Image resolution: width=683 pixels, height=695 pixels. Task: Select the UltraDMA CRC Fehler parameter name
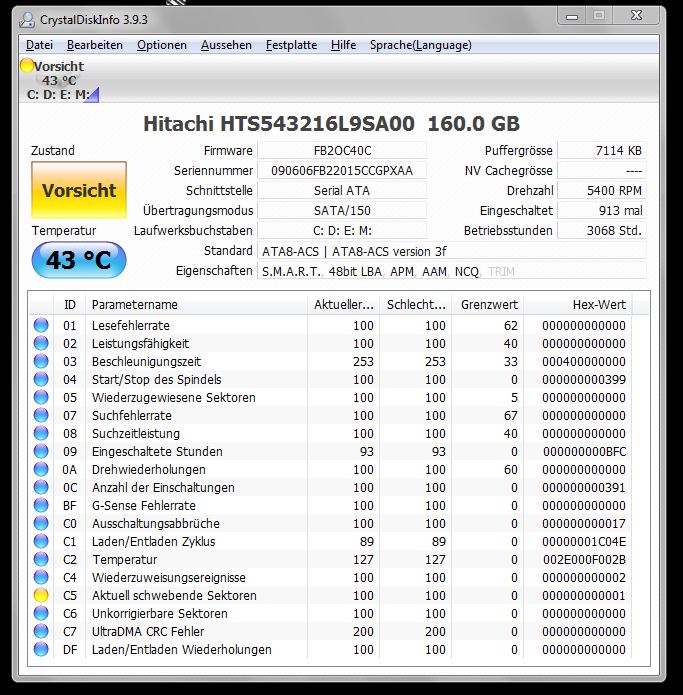tap(148, 632)
